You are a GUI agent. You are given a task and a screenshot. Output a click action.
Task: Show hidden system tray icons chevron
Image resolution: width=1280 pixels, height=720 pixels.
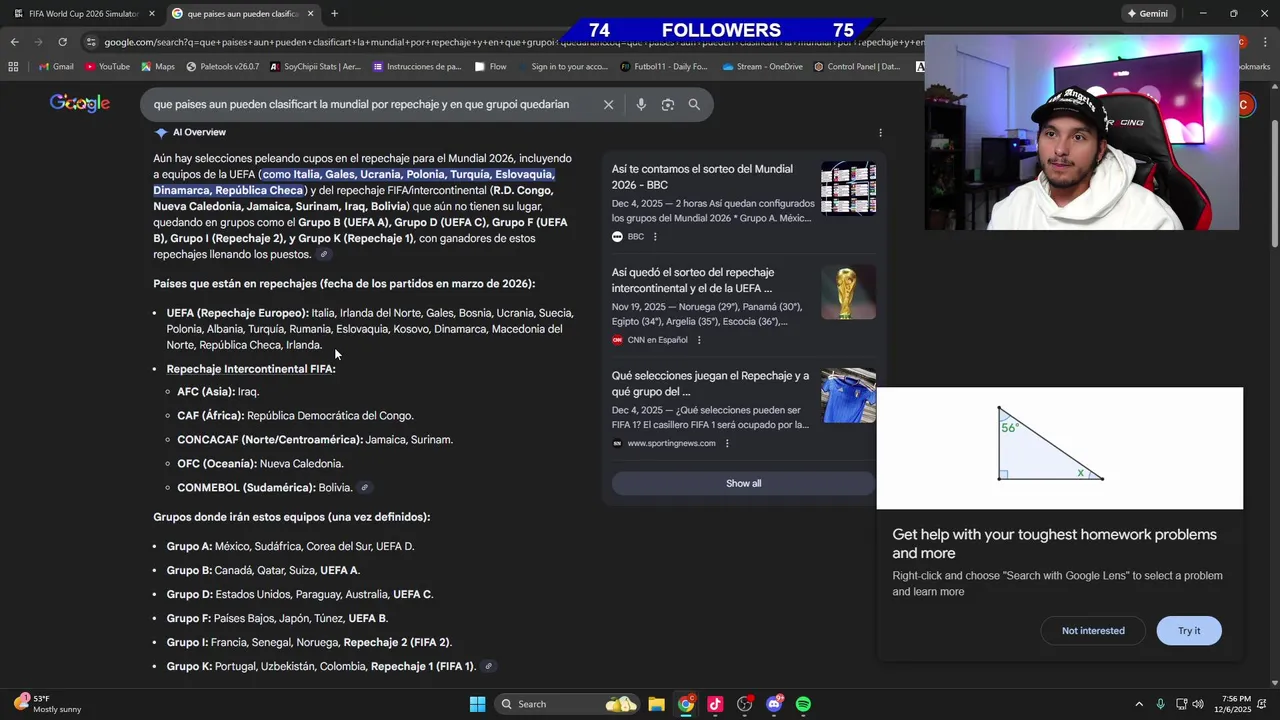click(1138, 704)
